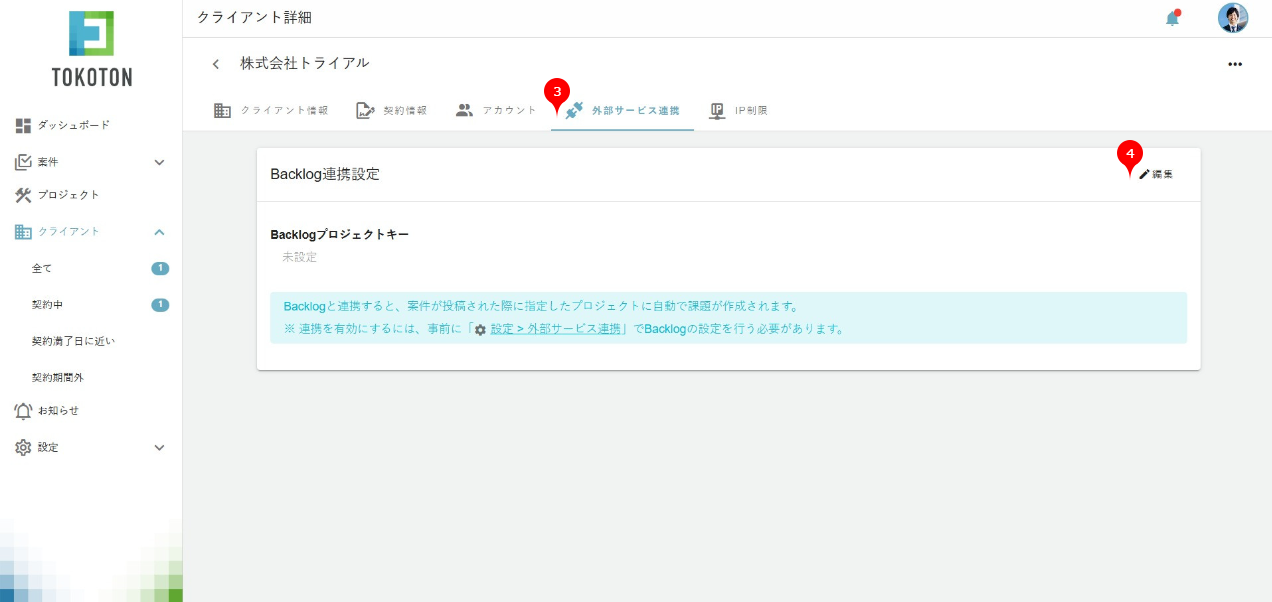The height and width of the screenshot is (602, 1272).
Task: Click the building icon on クライアント情報 tab
Action: point(223,111)
